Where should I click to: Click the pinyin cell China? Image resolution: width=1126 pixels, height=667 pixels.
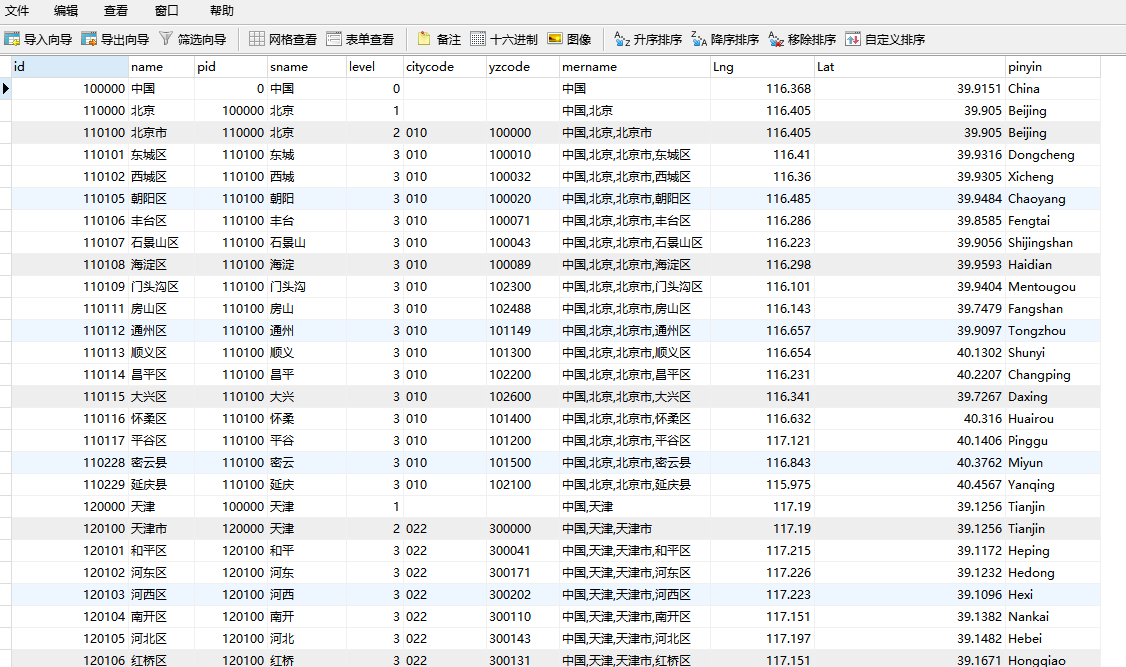click(x=1053, y=88)
